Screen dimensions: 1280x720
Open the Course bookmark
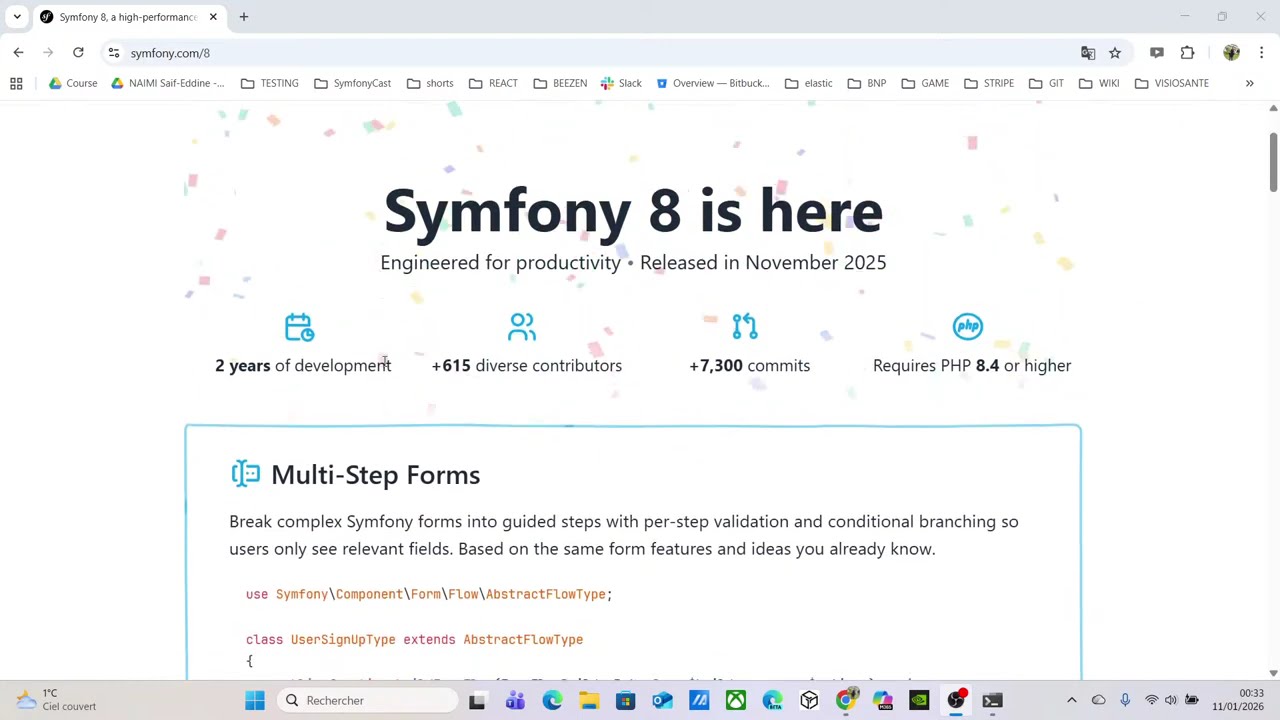73,83
